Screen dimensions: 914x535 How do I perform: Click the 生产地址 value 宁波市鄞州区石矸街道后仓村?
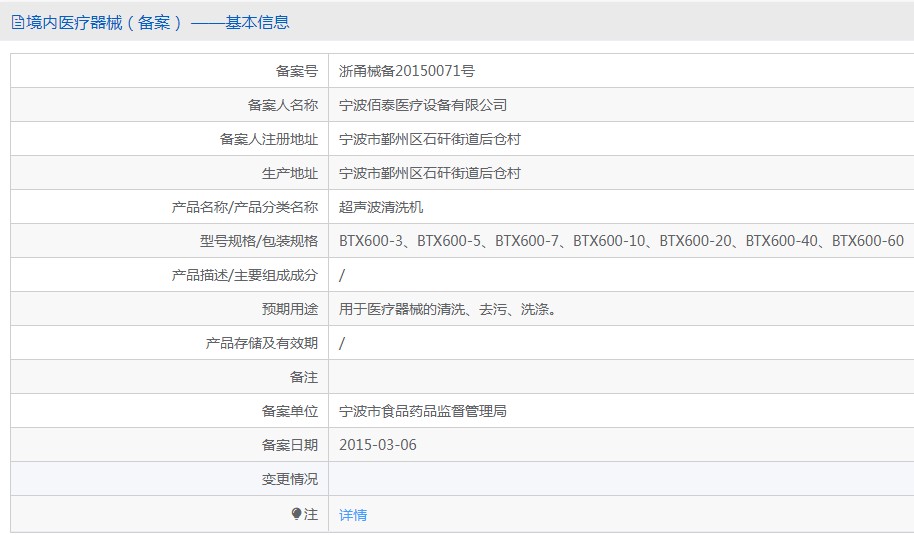tap(430, 173)
